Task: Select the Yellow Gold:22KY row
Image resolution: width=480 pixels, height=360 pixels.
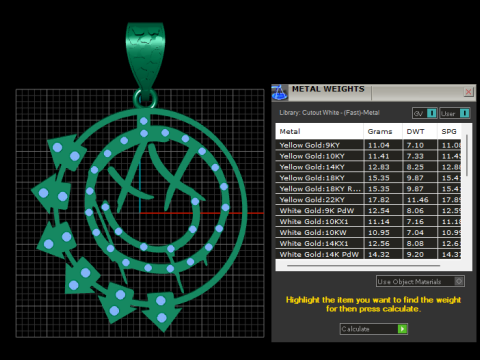Action: coord(369,200)
